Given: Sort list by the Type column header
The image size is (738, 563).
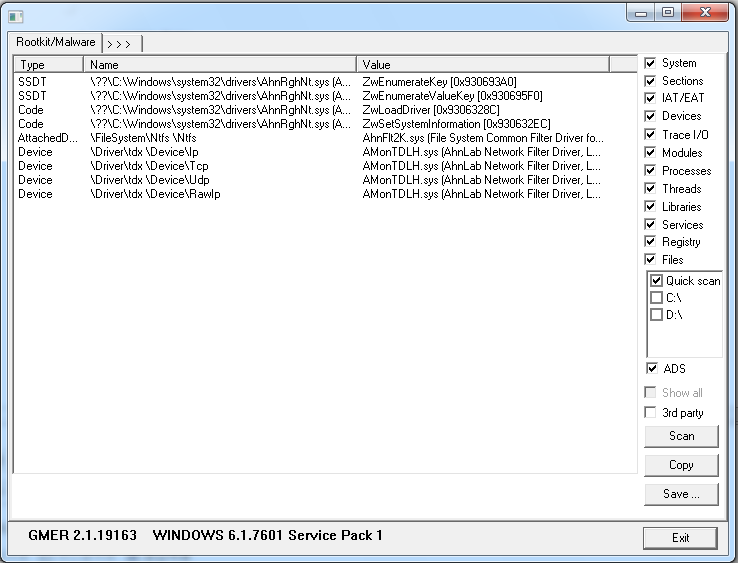Looking at the screenshot, I should click(x=48, y=64).
